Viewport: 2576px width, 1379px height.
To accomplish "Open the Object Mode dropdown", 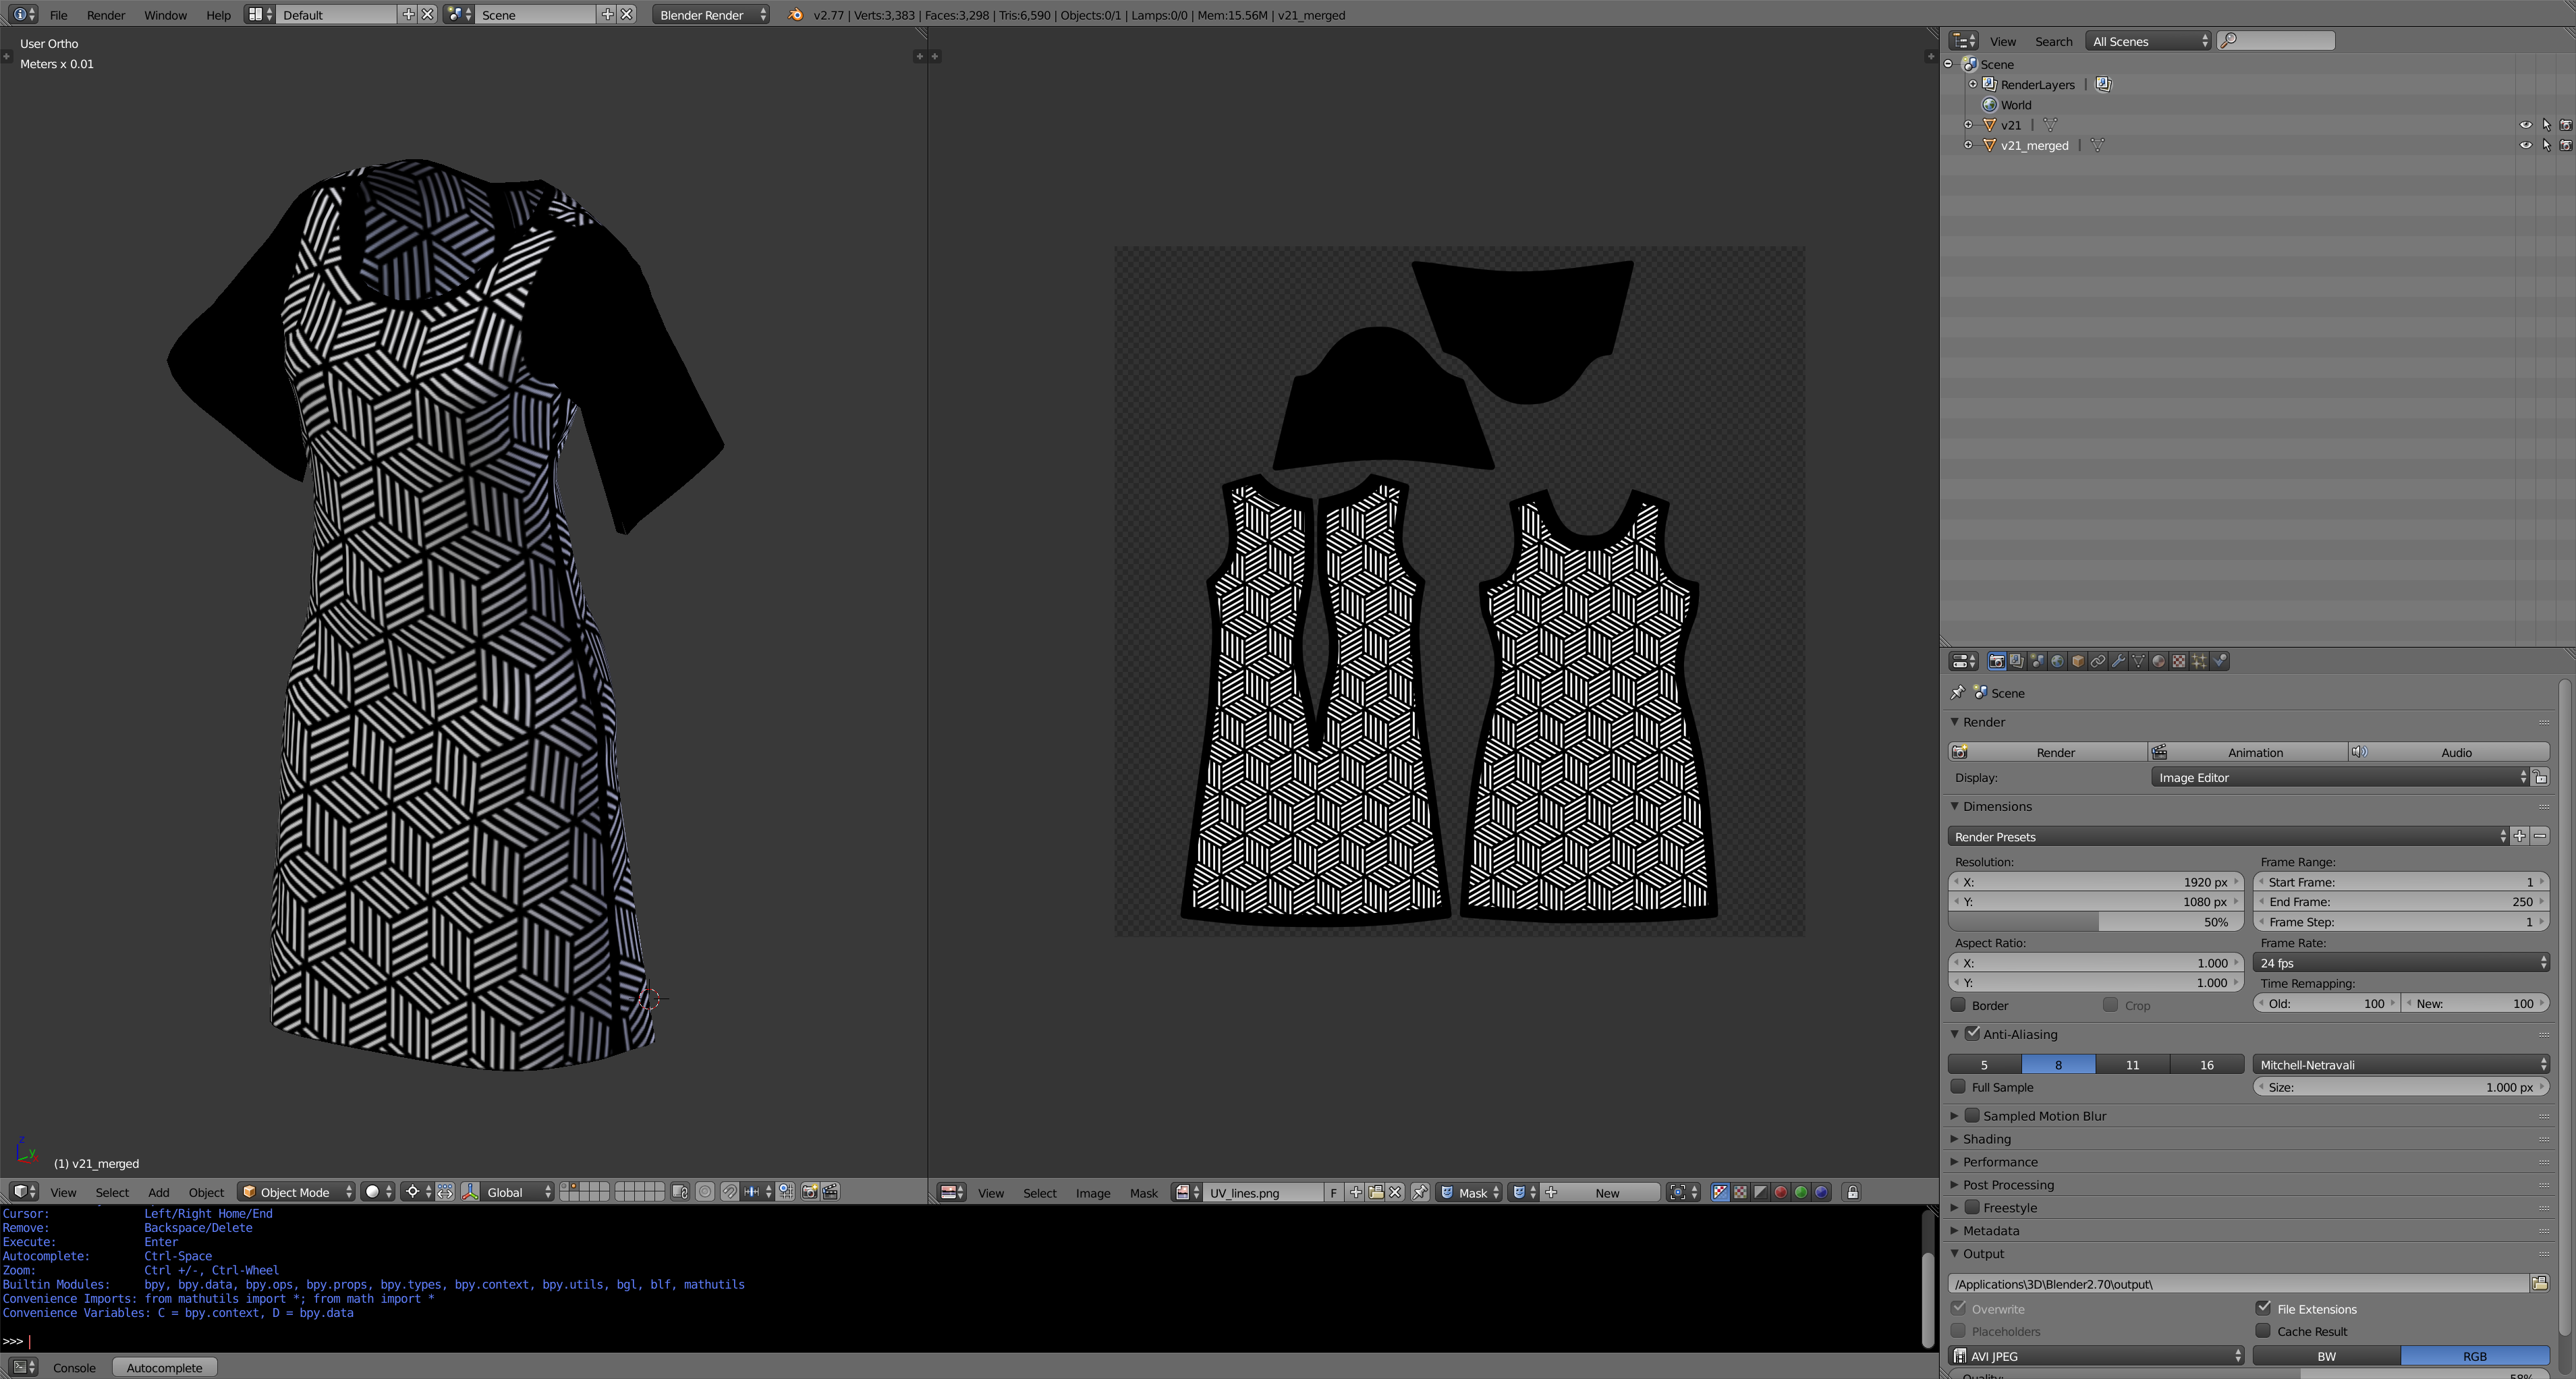I will [x=297, y=1192].
